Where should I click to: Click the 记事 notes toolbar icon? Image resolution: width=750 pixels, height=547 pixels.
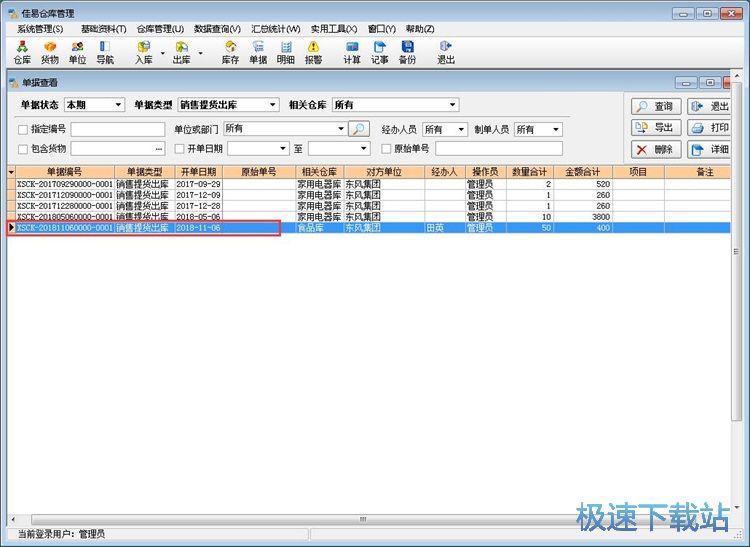pyautogui.click(x=379, y=53)
